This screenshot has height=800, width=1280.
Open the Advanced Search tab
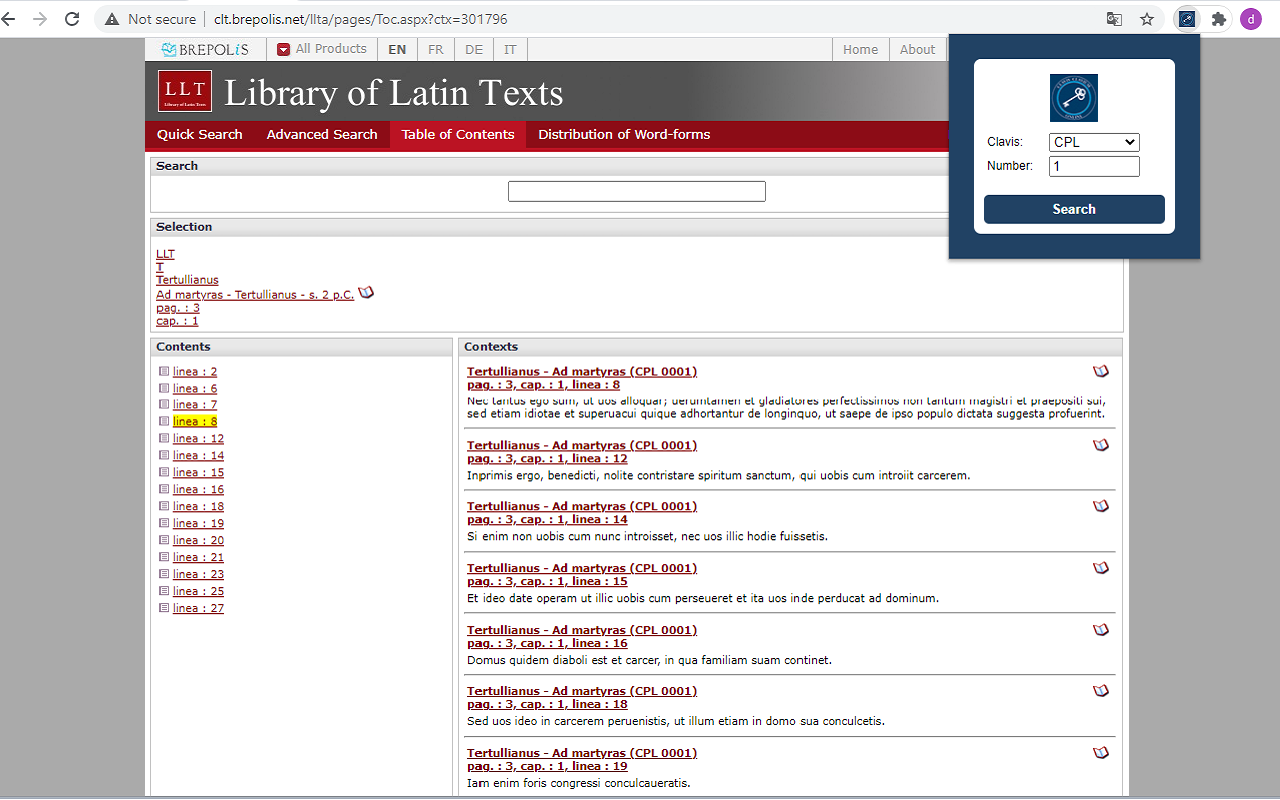click(x=322, y=134)
